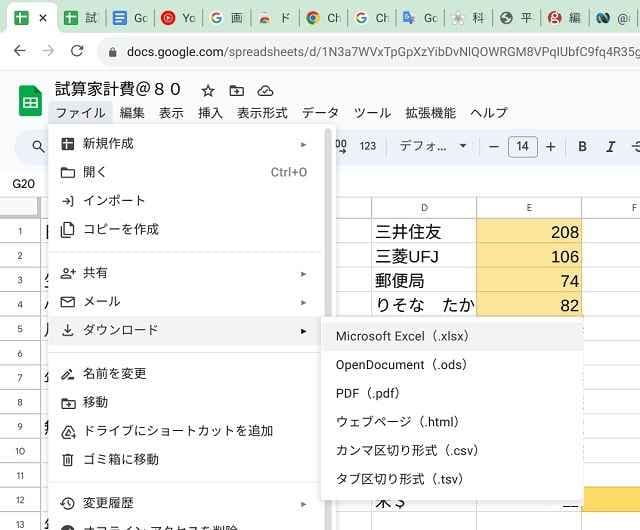Viewport: 640px width, 530px height.
Task: Click コピーを作成 in the file menu
Action: coord(120,229)
